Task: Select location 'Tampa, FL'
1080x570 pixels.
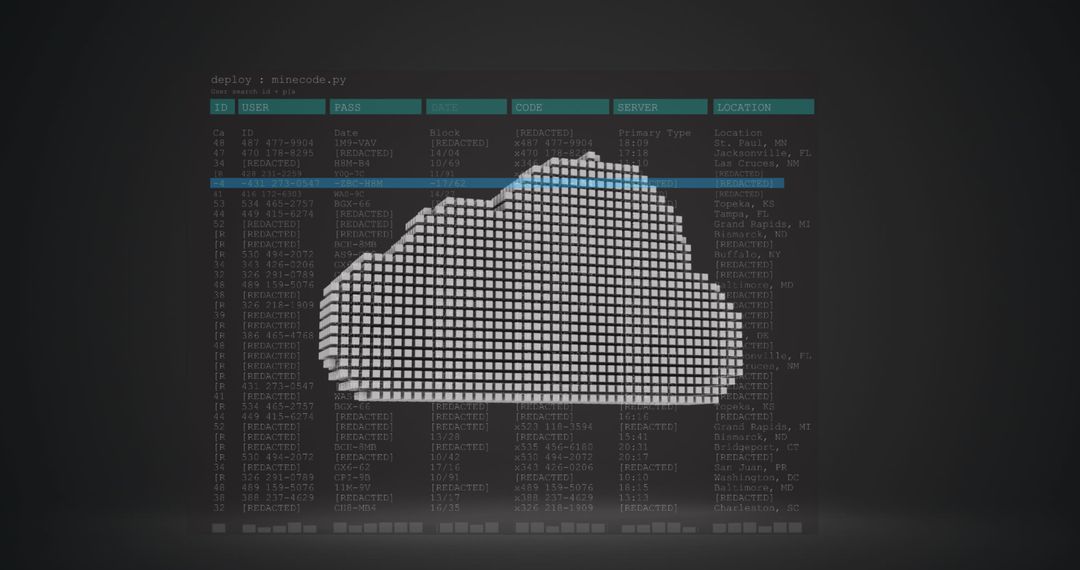Action: (x=741, y=214)
